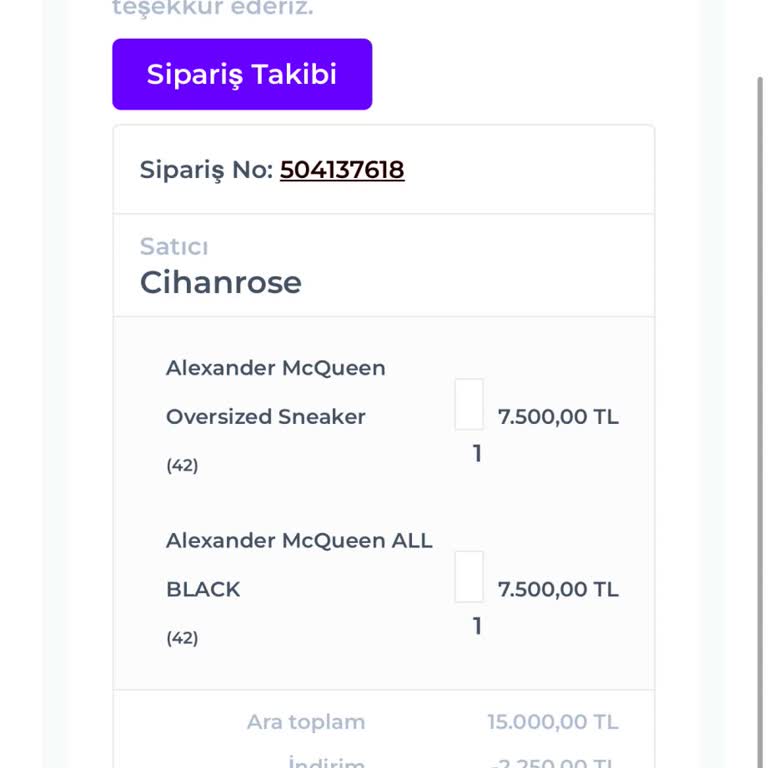Click the Oversized Sneaker size (42)
Screen dimensions: 768x768
click(182, 465)
